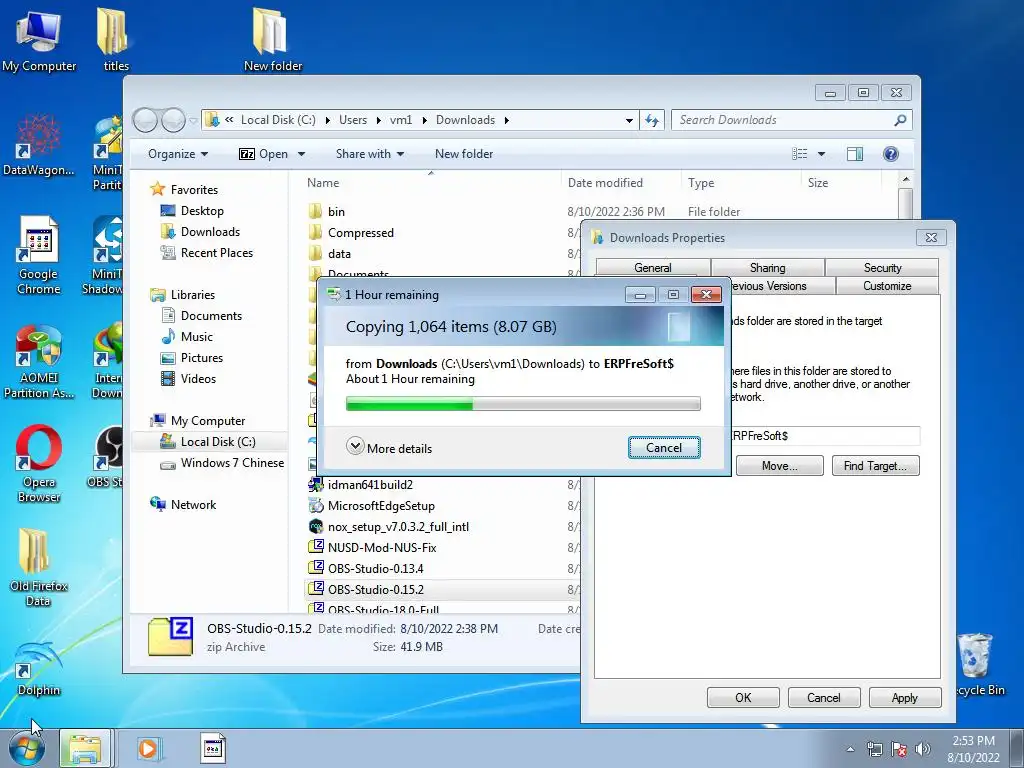Click OK in Downloads Properties

pos(743,697)
